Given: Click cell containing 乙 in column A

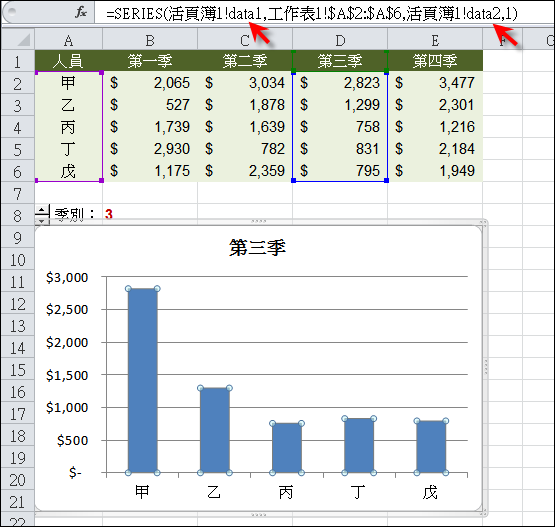Looking at the screenshot, I should pyautogui.click(x=69, y=105).
